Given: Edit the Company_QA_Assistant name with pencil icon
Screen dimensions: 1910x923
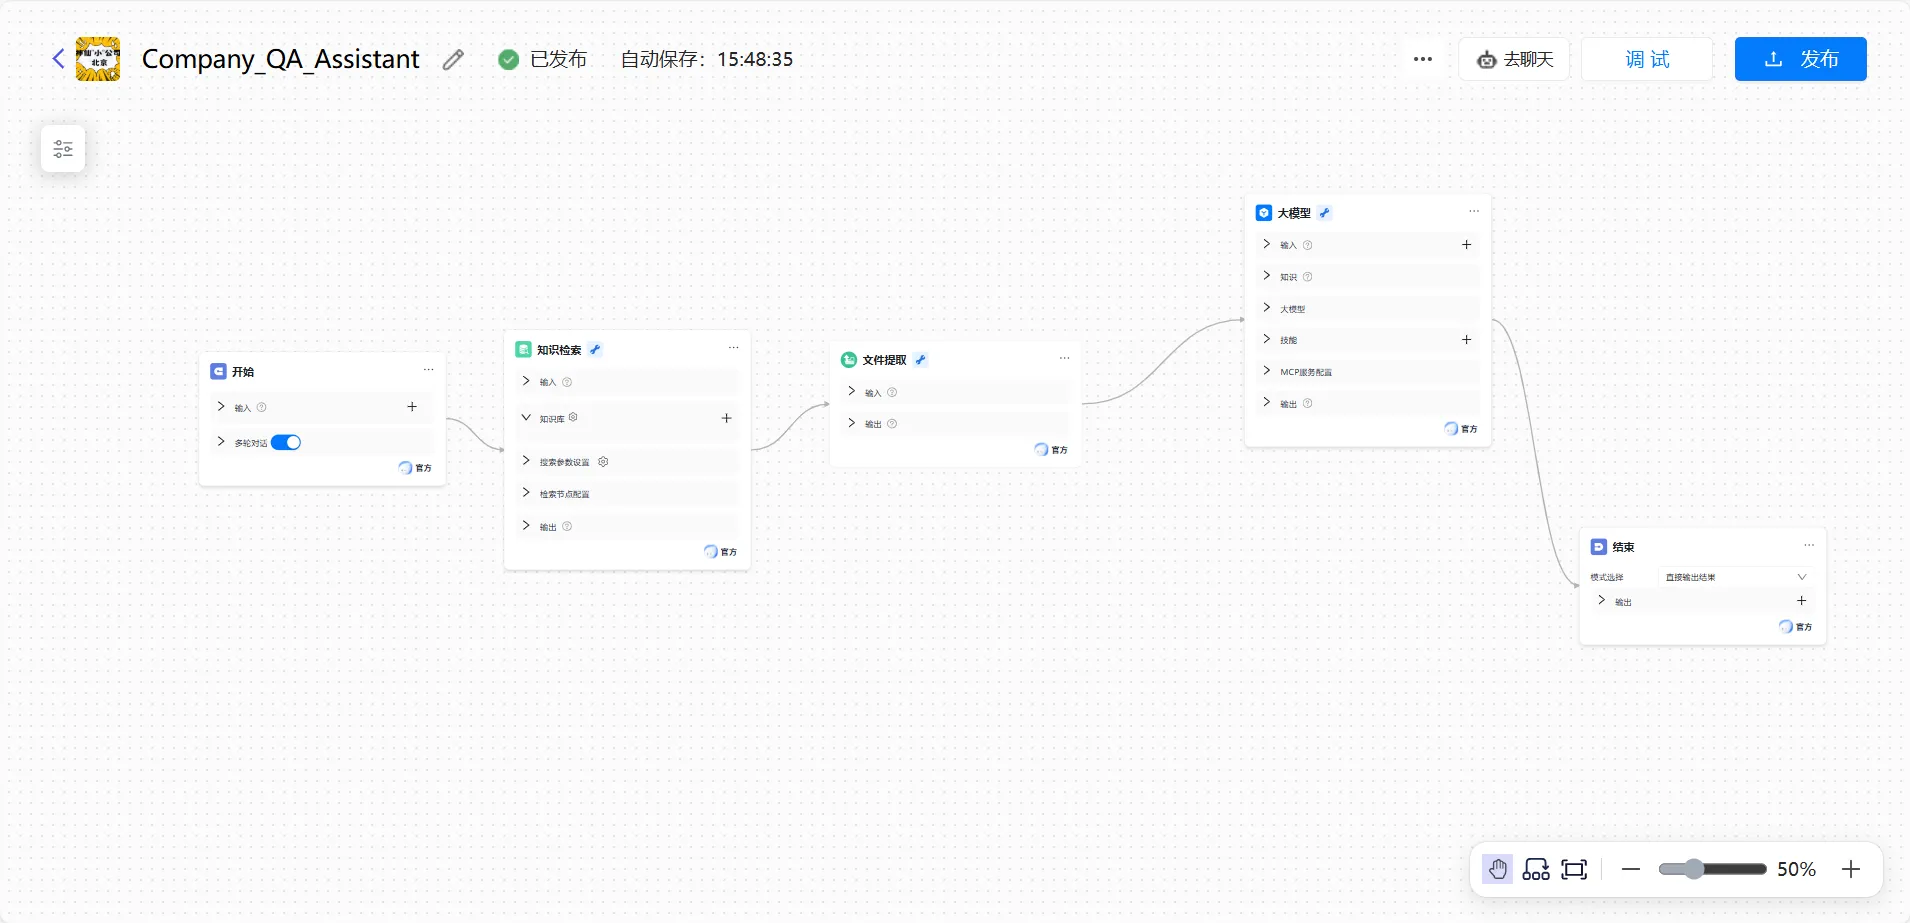Looking at the screenshot, I should pyautogui.click(x=453, y=59).
